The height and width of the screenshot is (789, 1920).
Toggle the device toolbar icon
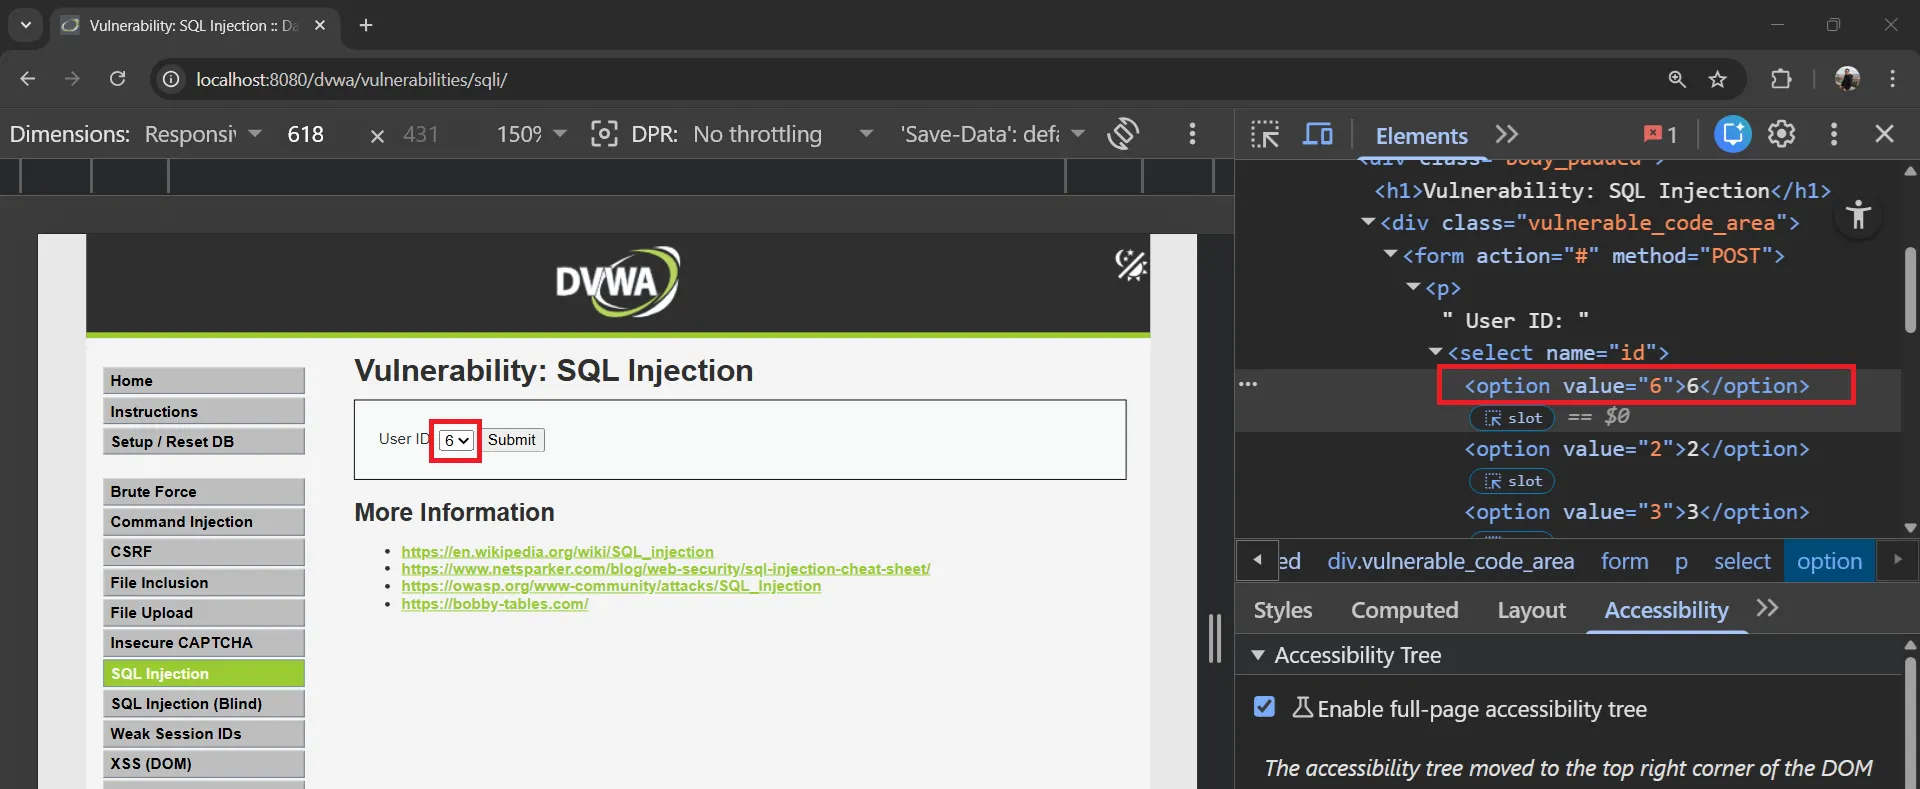(x=1318, y=134)
